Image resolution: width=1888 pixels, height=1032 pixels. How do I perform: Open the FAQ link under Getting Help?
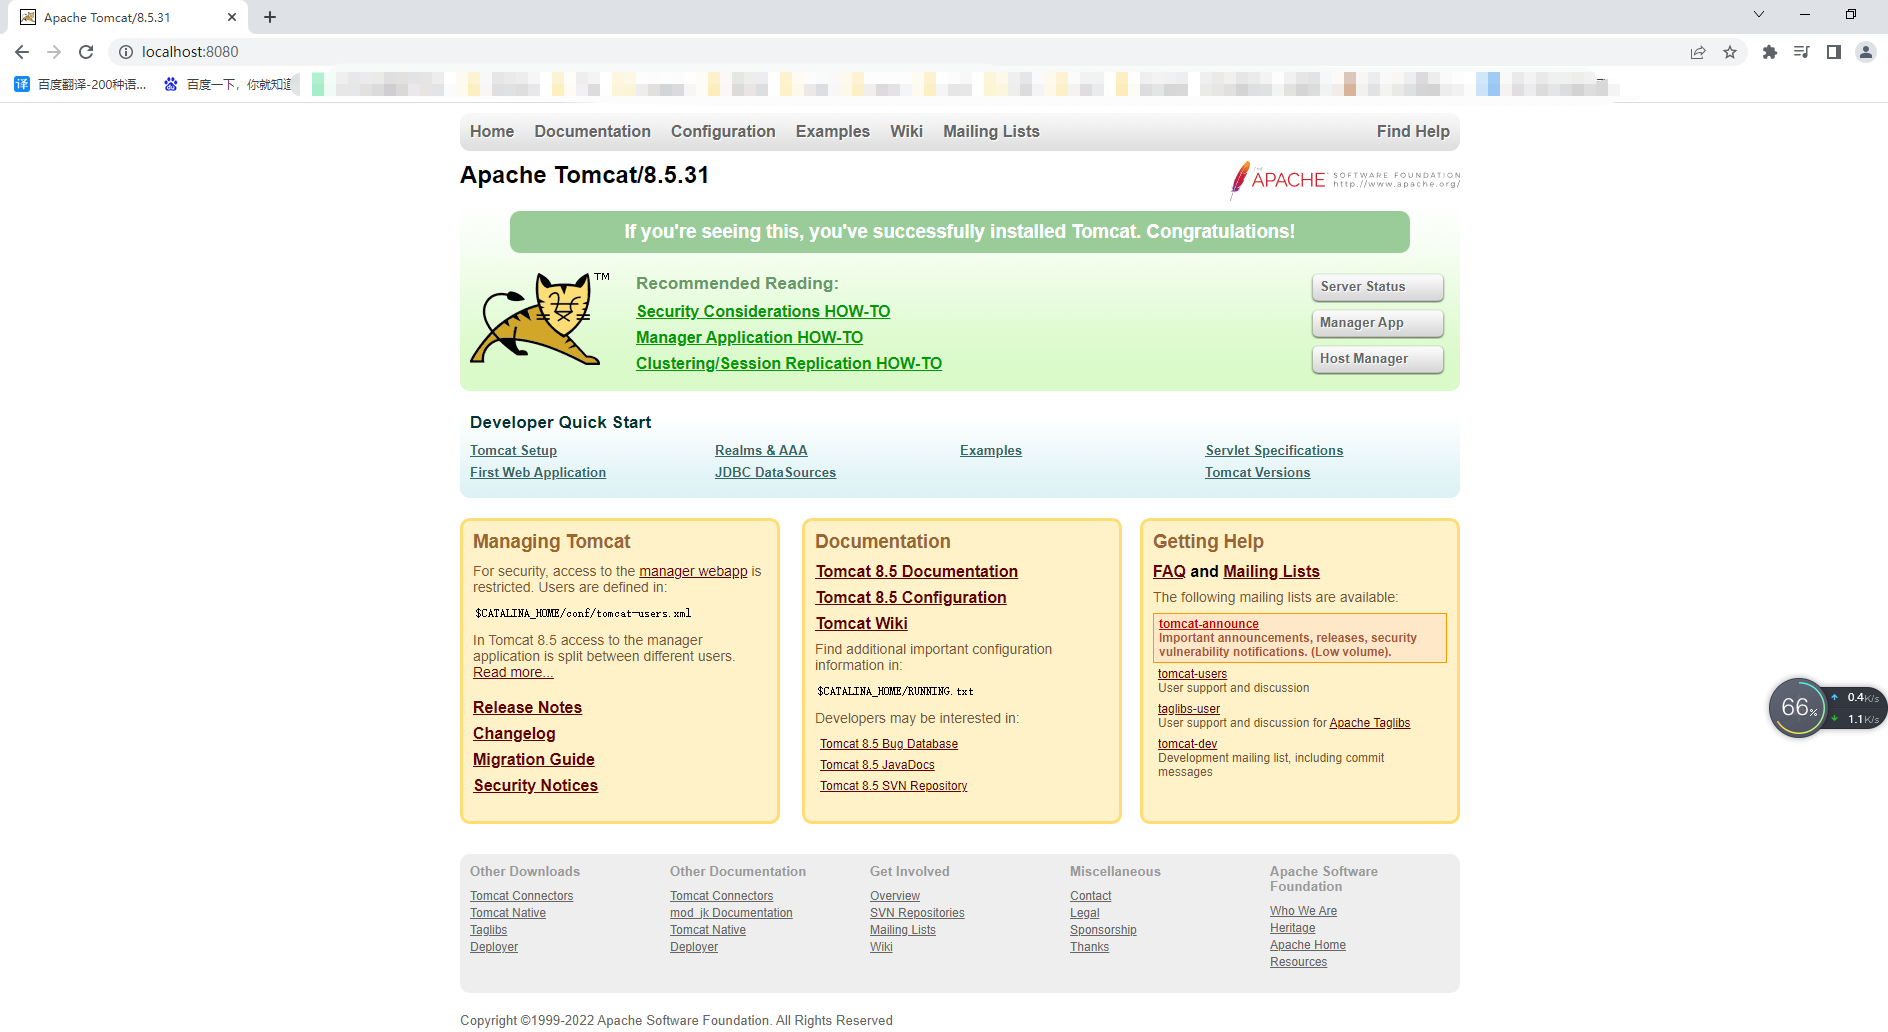(1169, 572)
